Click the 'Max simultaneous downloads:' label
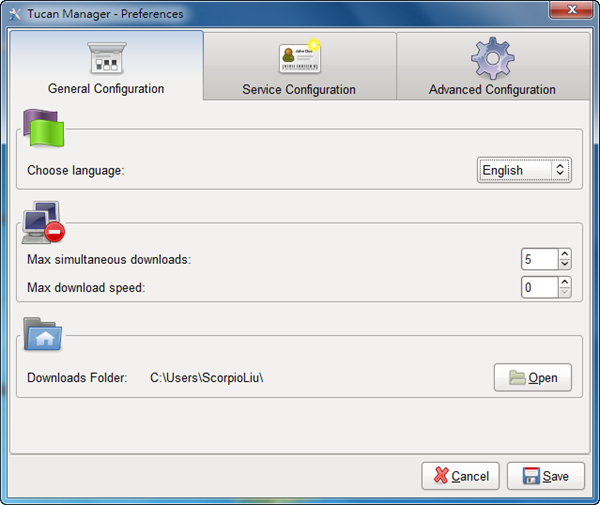 [109, 259]
